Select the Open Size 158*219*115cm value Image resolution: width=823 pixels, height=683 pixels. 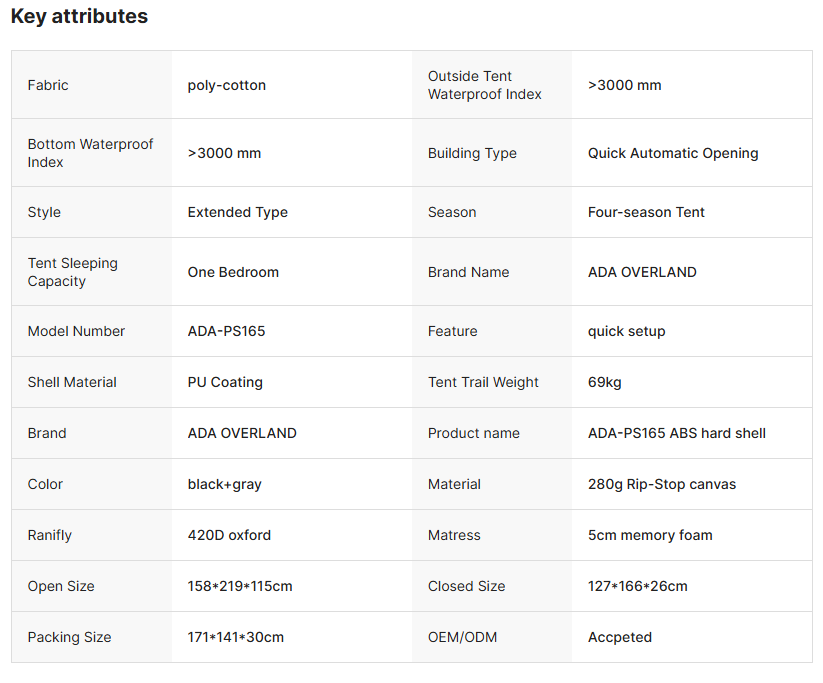click(x=240, y=586)
